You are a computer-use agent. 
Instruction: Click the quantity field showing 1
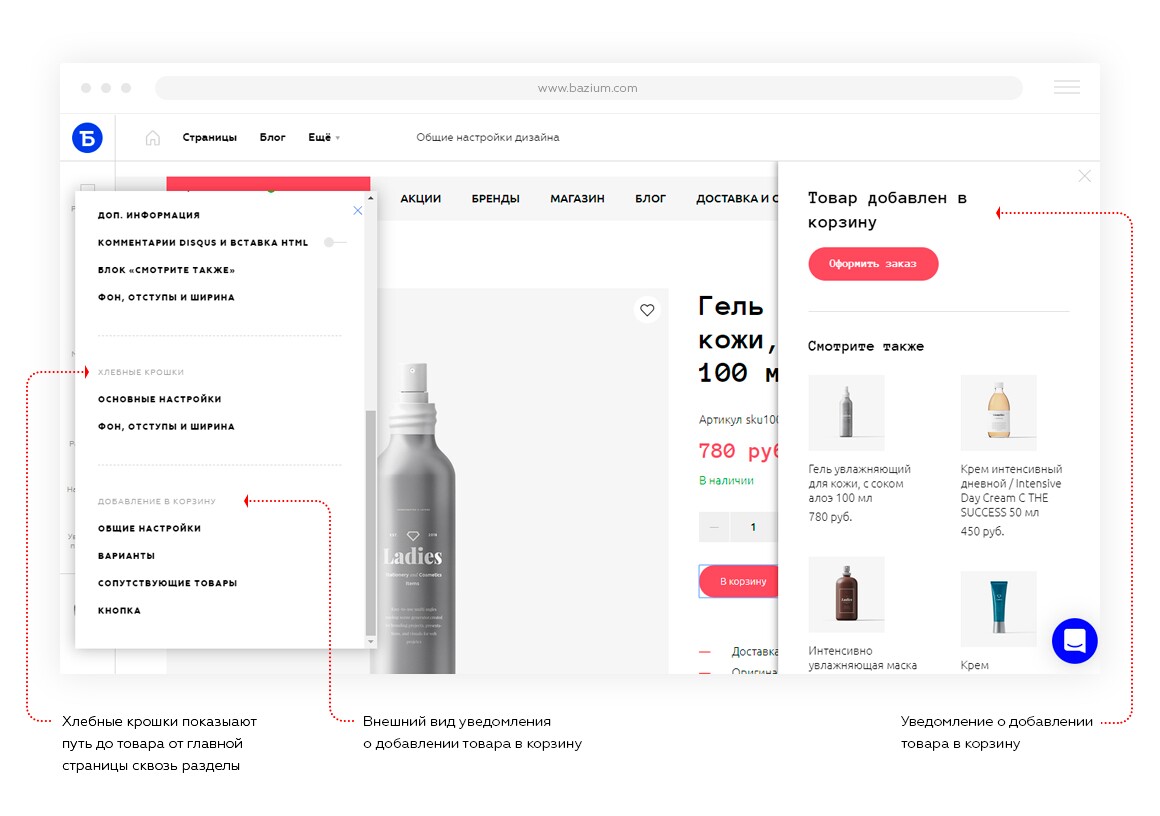point(753,527)
